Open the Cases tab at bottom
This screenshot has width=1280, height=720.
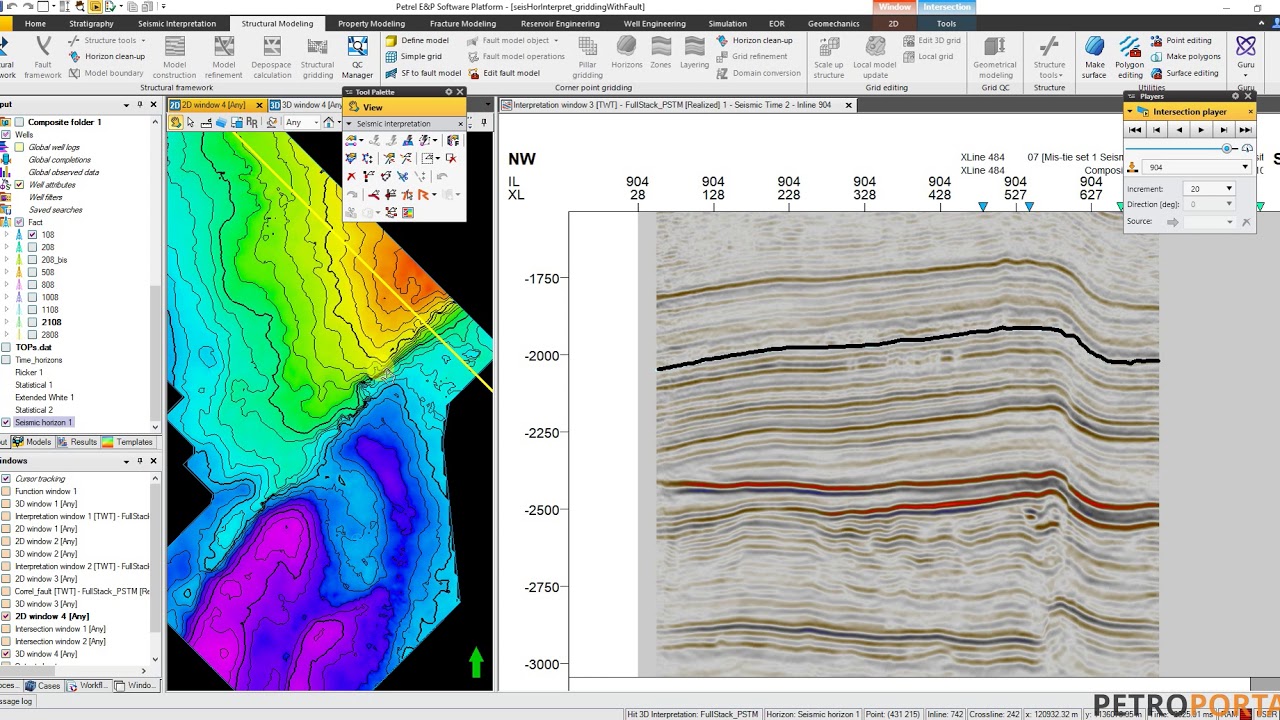tap(43, 686)
